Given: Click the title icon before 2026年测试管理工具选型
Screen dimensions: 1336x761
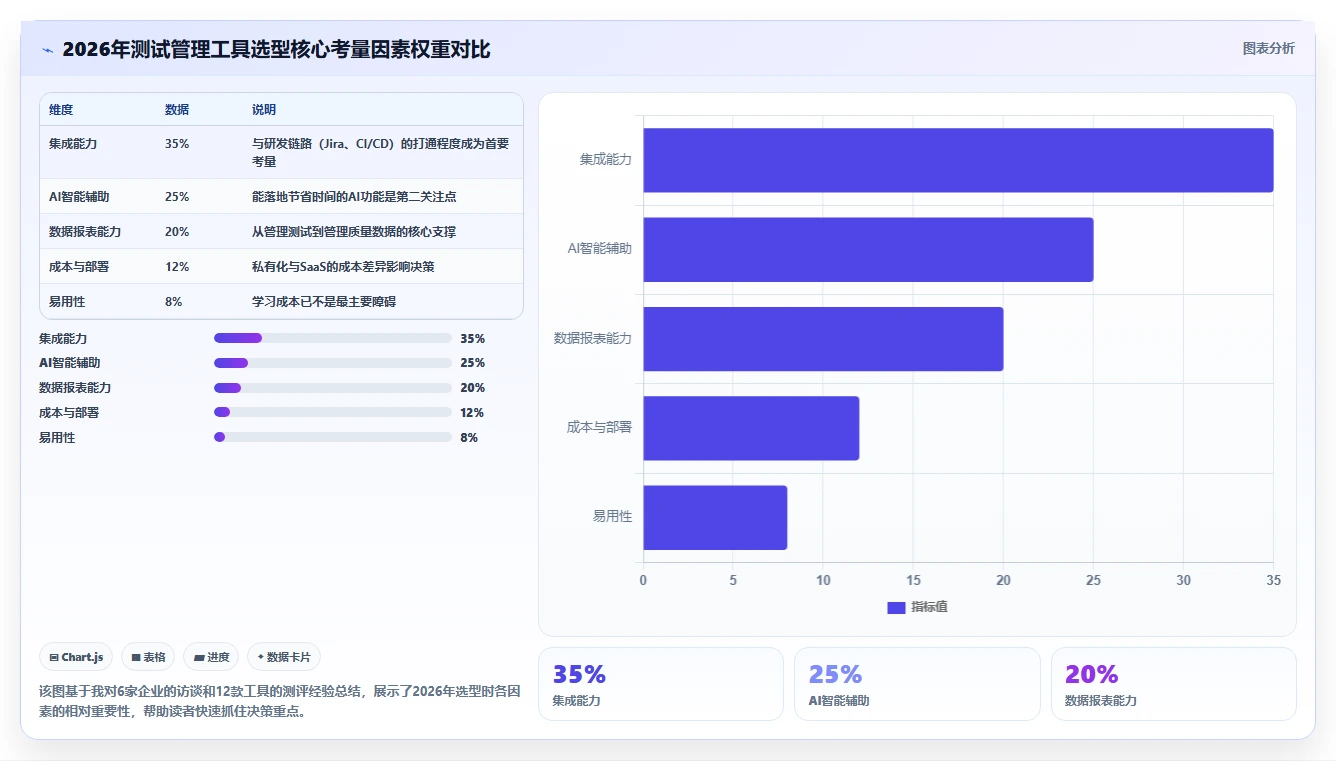Looking at the screenshot, I should pos(47,50).
